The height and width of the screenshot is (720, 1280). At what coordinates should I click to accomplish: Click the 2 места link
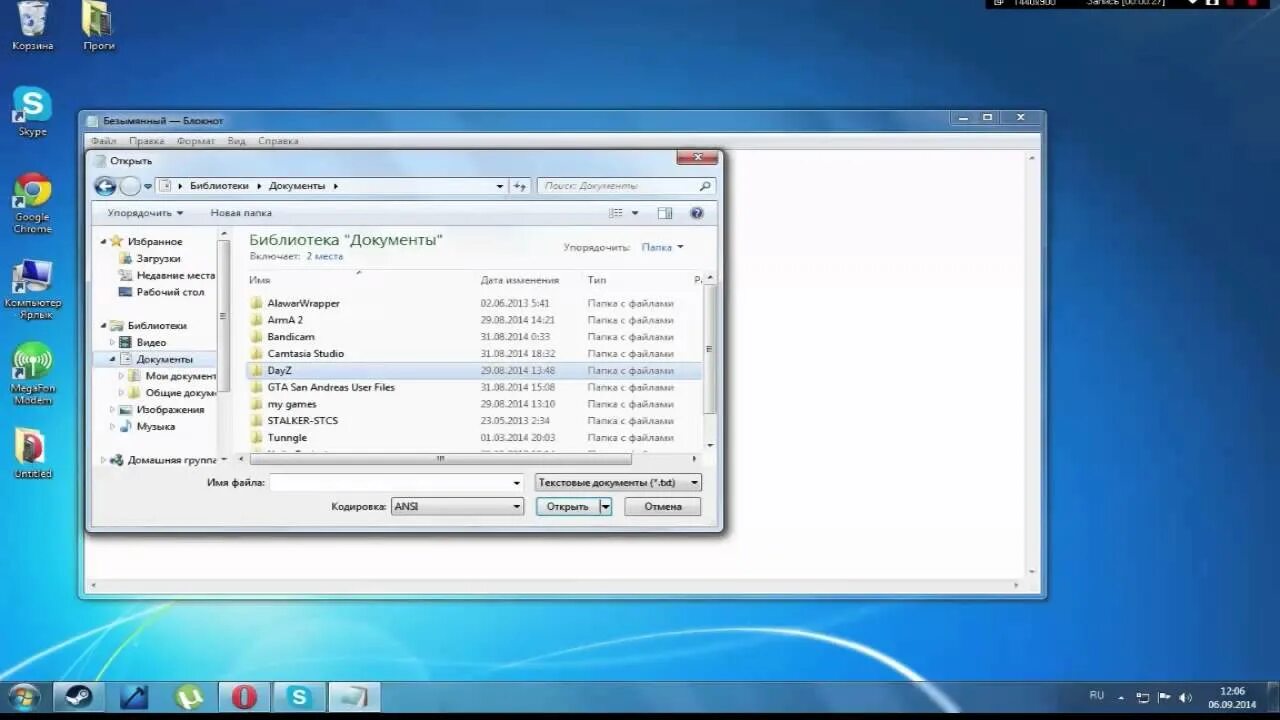coord(324,256)
